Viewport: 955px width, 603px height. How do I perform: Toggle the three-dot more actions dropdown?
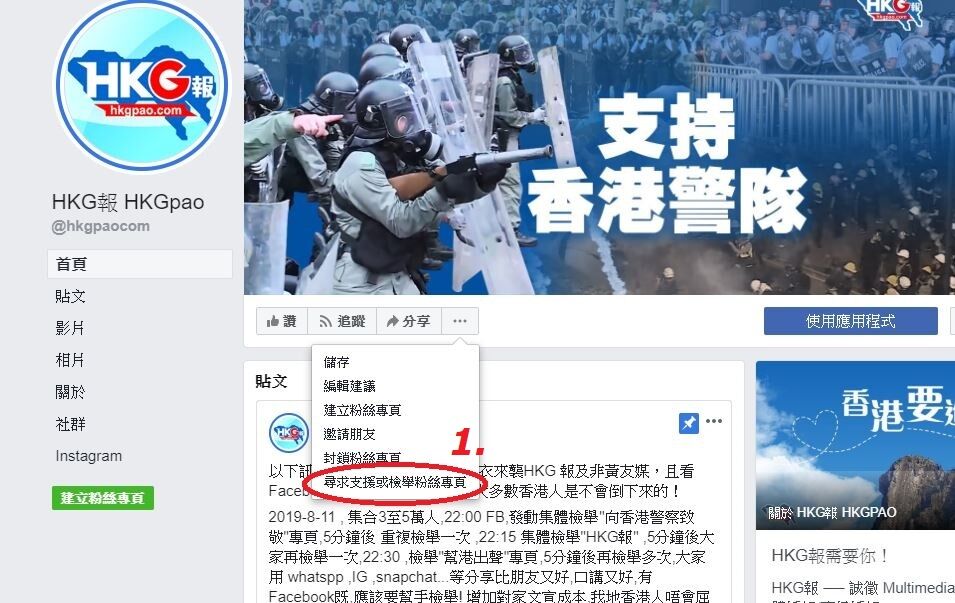click(460, 321)
